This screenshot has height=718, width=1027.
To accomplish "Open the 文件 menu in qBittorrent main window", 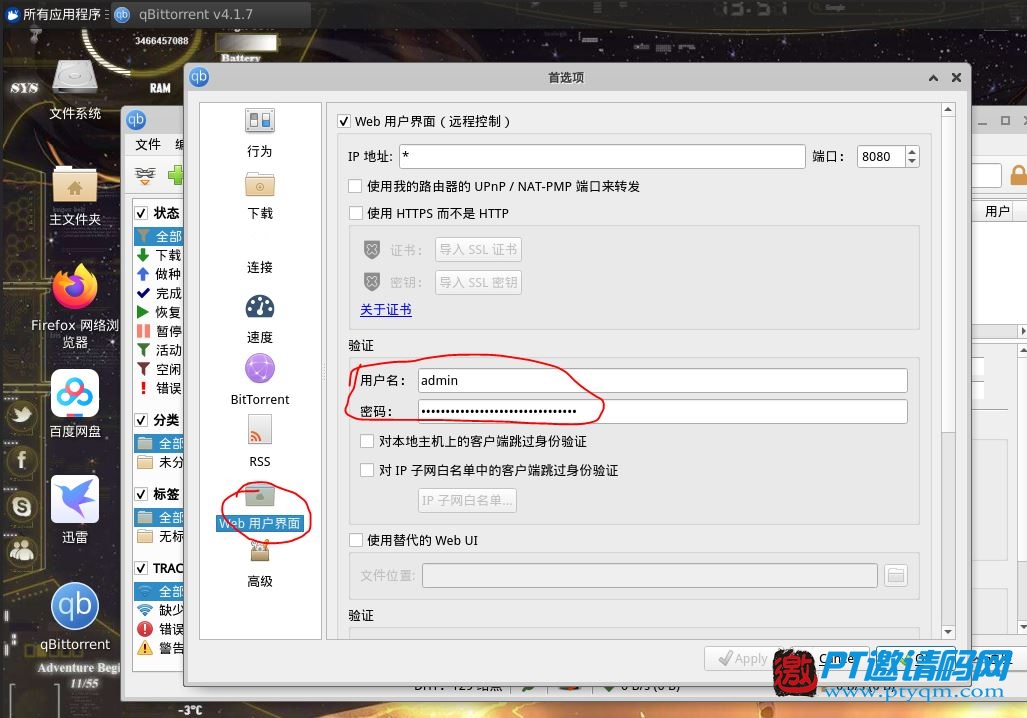I will [x=148, y=144].
